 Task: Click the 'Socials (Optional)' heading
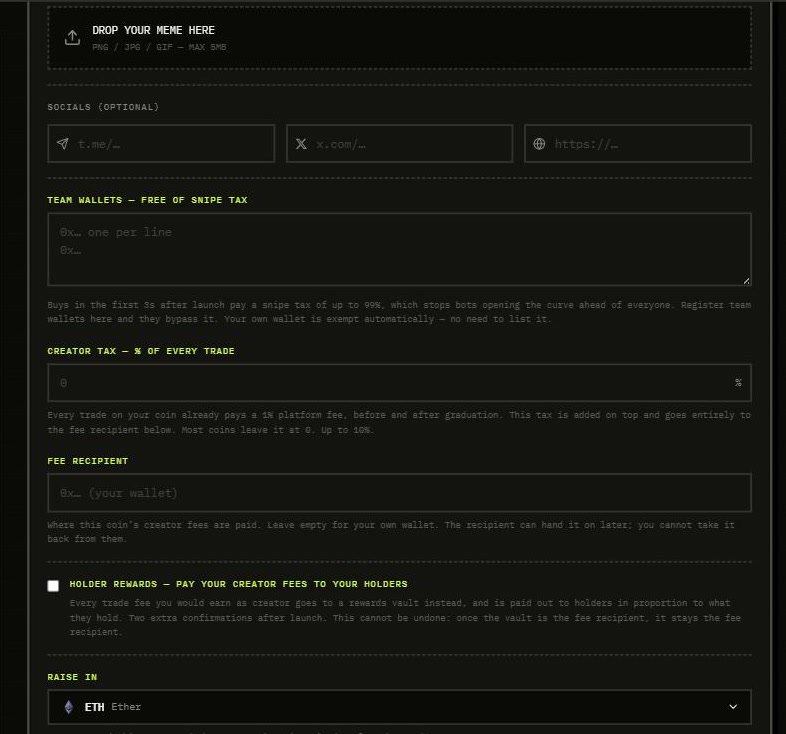(103, 107)
